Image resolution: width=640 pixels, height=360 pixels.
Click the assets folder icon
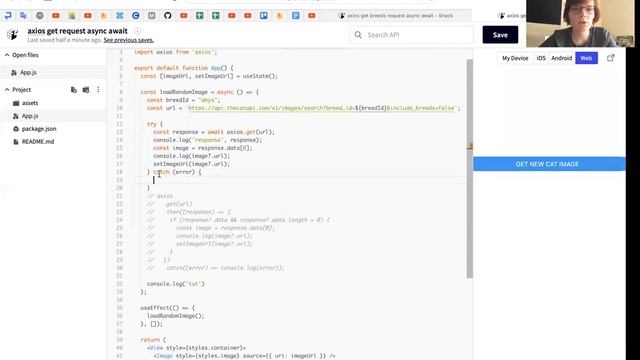[x=16, y=103]
